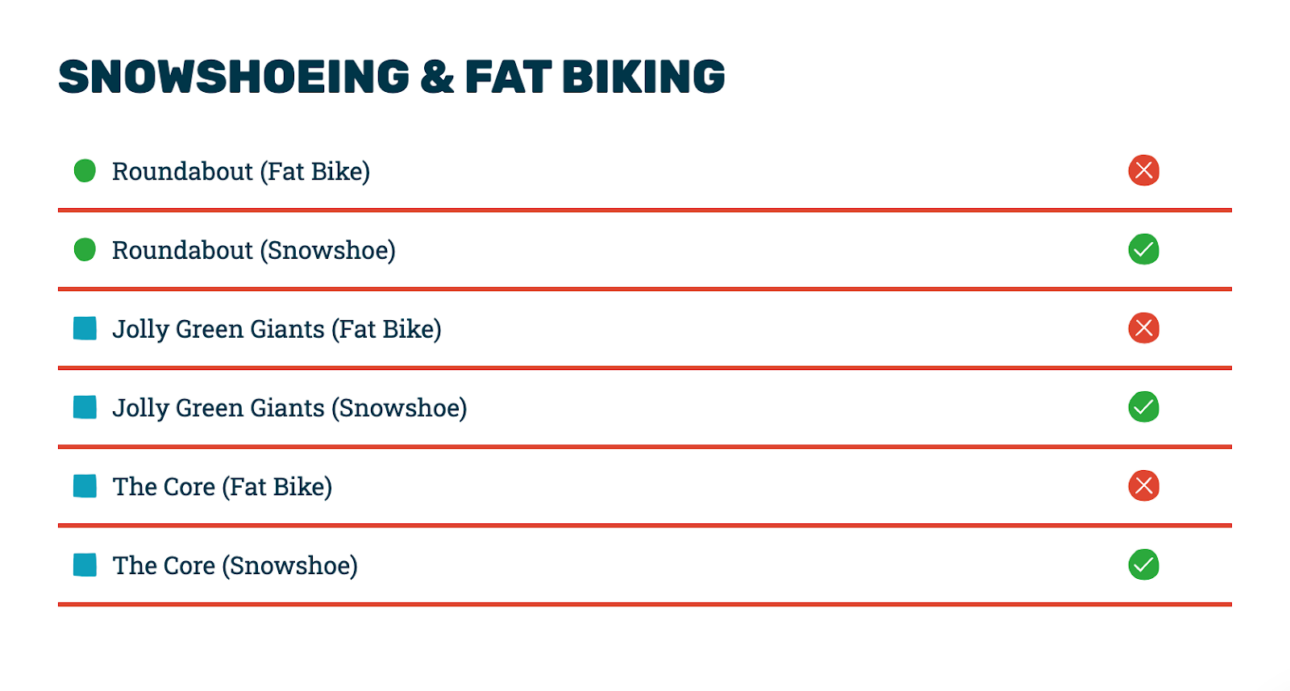Click blue square icon beside The Core (Fat Bike)

tap(85, 486)
